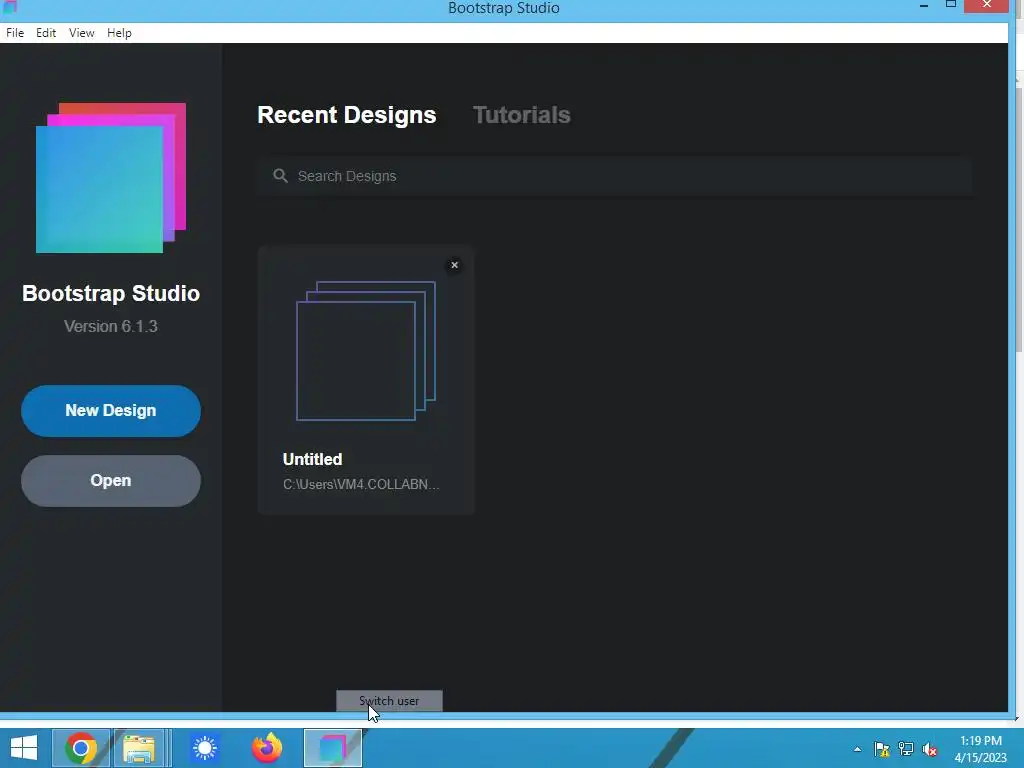Minimize the Bootstrap Studio window
This screenshot has height=768, width=1024.
tap(924, 6)
